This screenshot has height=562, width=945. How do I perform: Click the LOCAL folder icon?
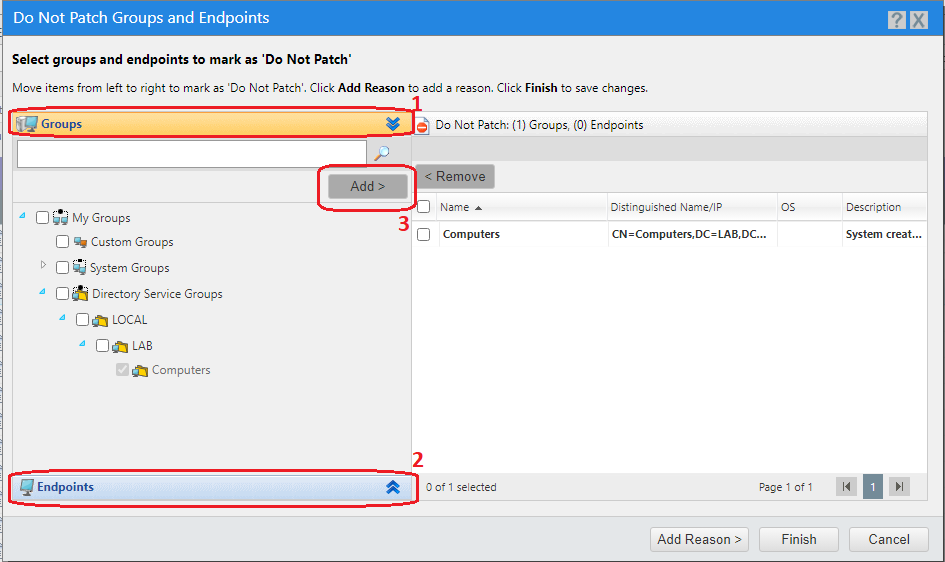(100, 320)
